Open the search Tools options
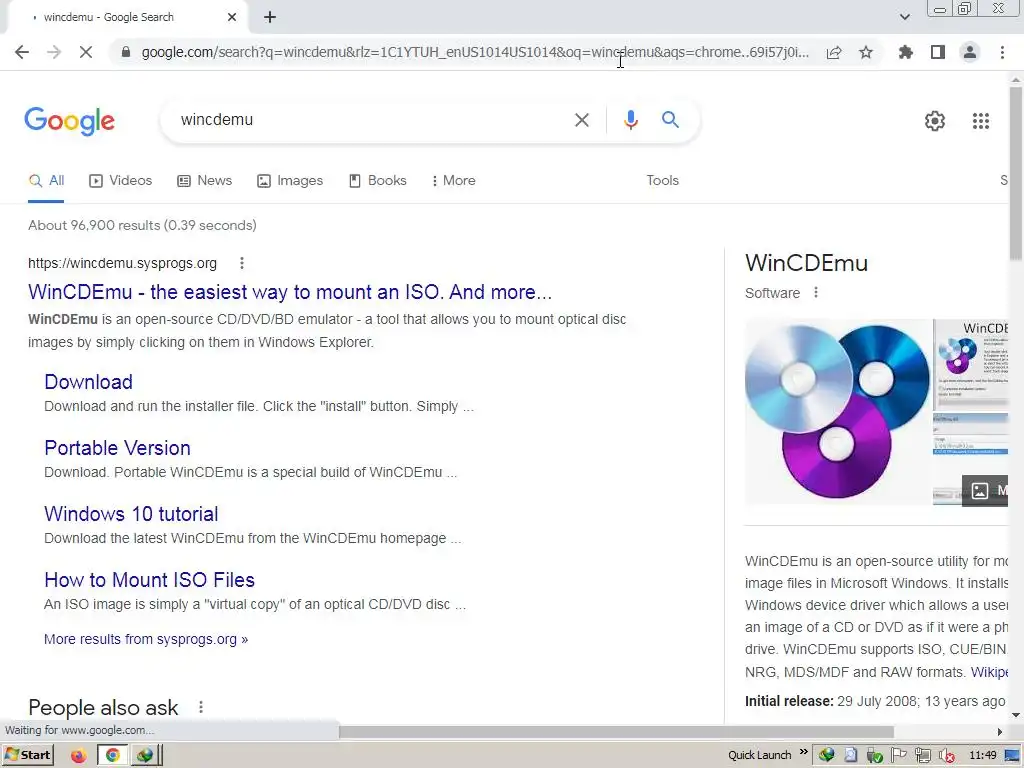 coord(662,181)
